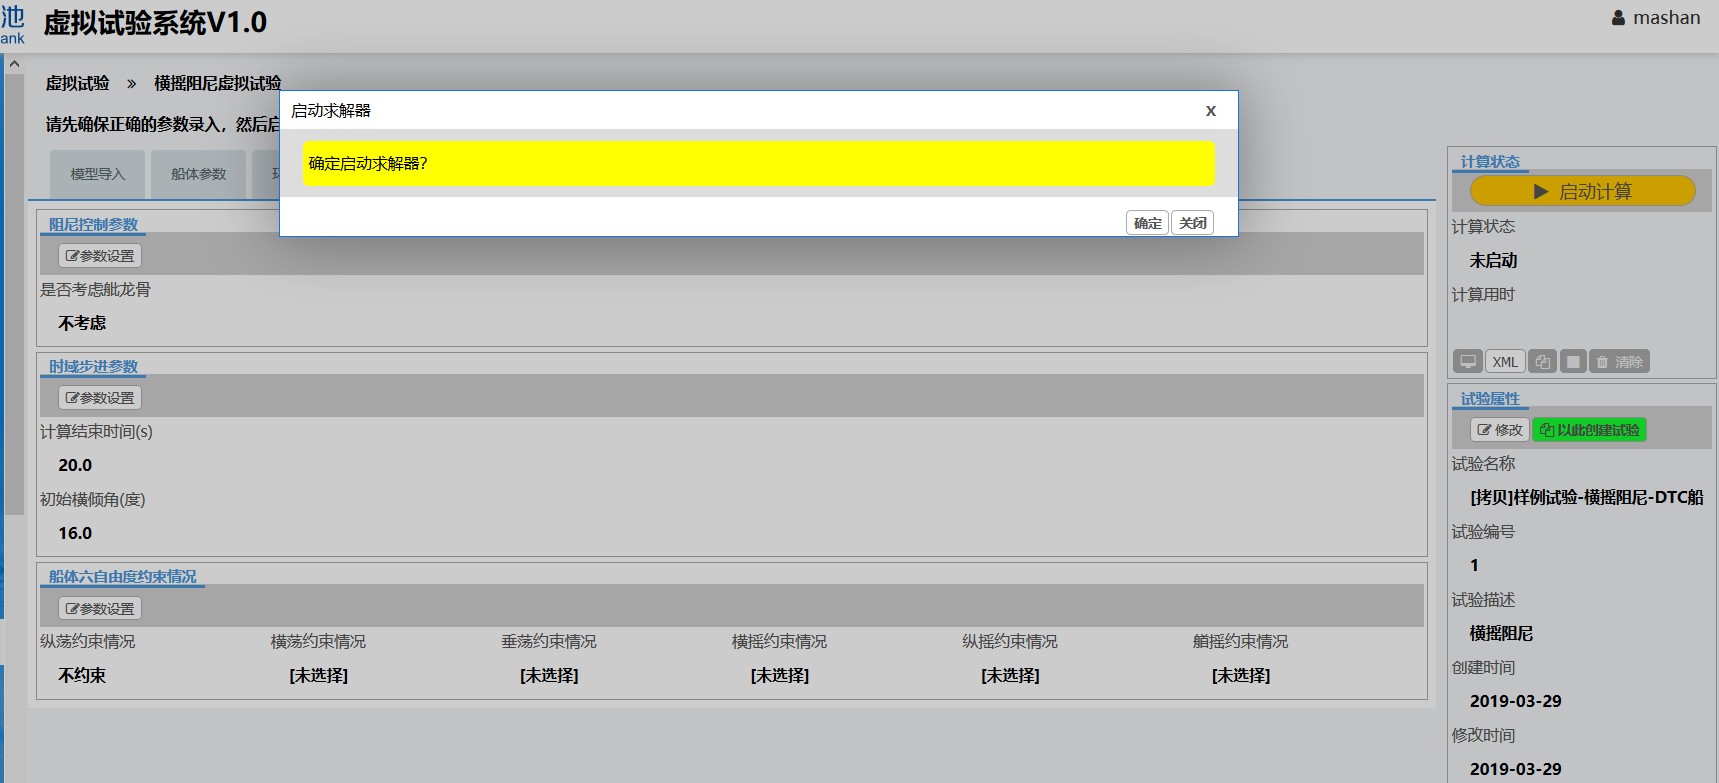
Task: Click 关闭 in the 启动求解器 dialog
Action: click(1192, 223)
